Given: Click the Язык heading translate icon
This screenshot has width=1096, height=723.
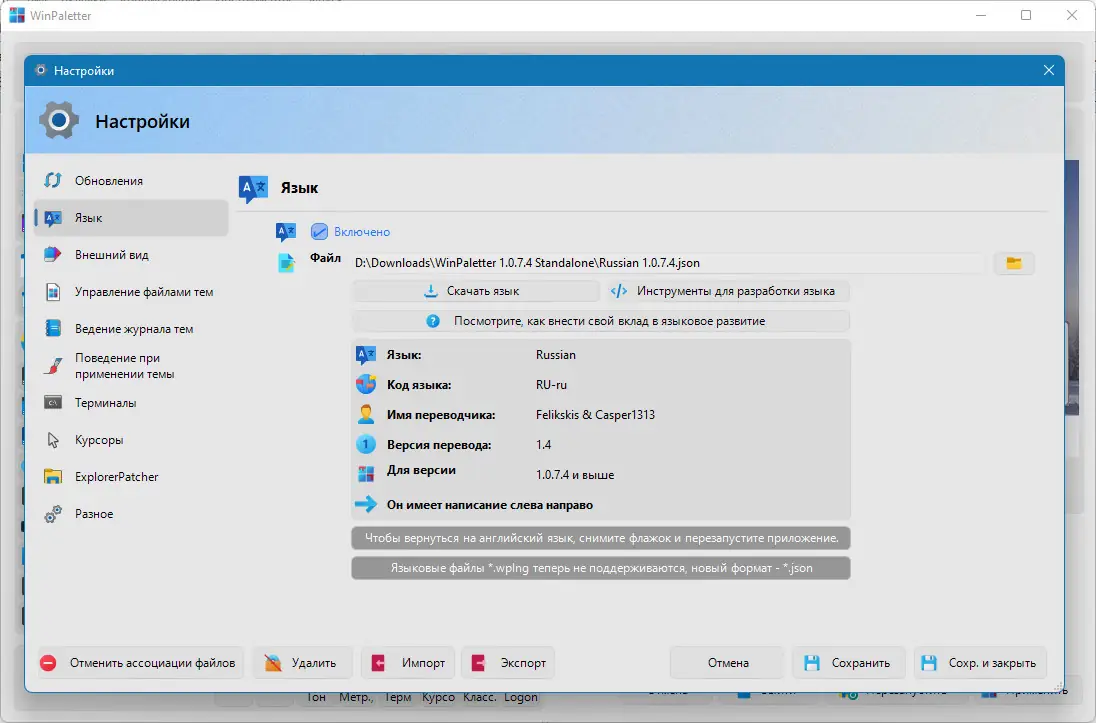Looking at the screenshot, I should tap(253, 188).
